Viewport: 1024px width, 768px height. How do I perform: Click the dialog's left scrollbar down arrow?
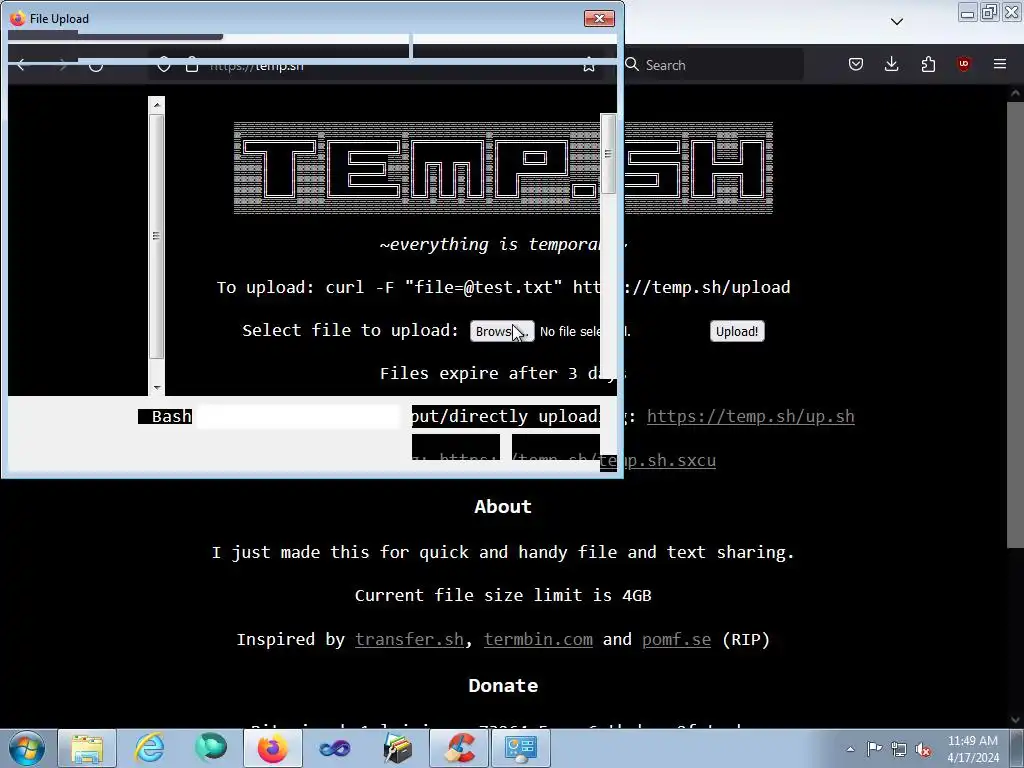(157, 388)
